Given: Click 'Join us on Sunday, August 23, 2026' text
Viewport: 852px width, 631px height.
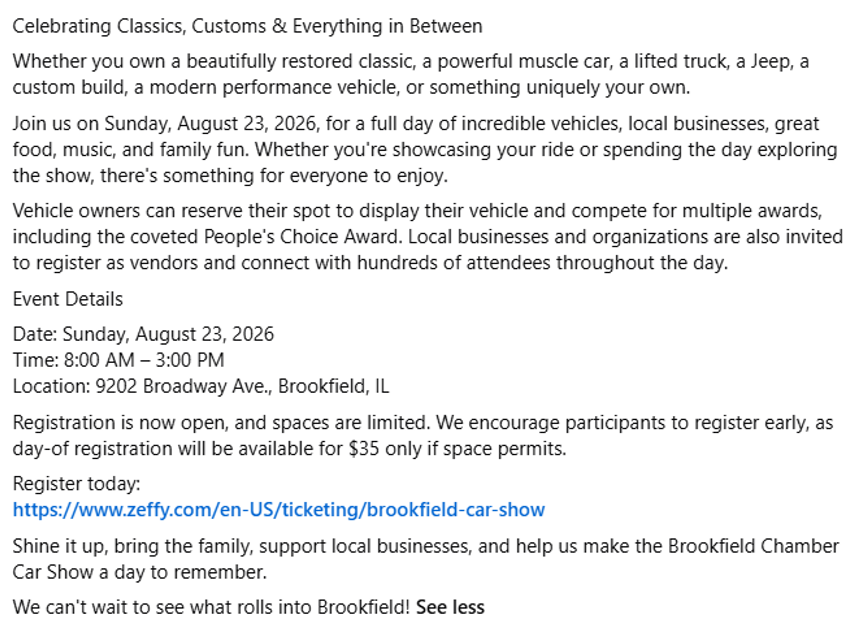Looking at the screenshot, I should pos(165,123).
